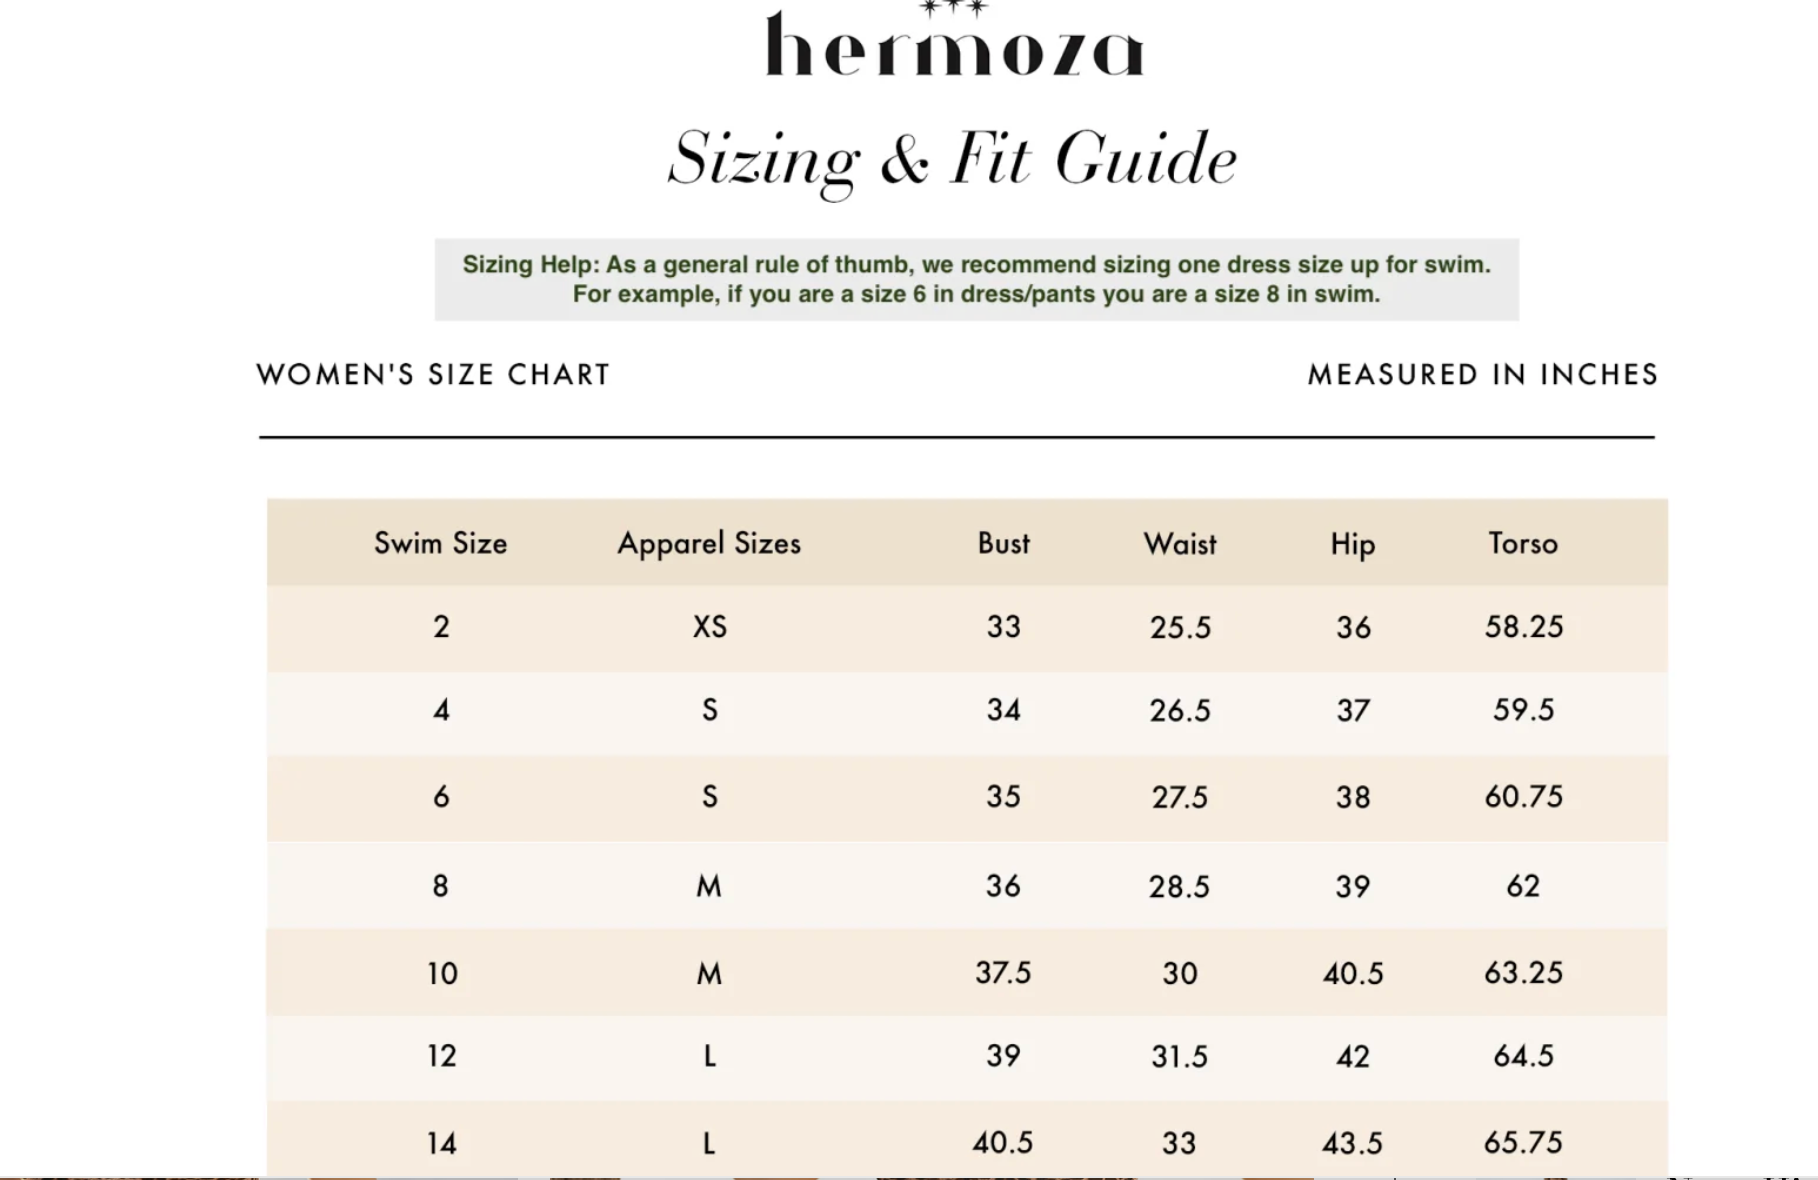
Task: Click the Torso column header
Action: (1523, 543)
